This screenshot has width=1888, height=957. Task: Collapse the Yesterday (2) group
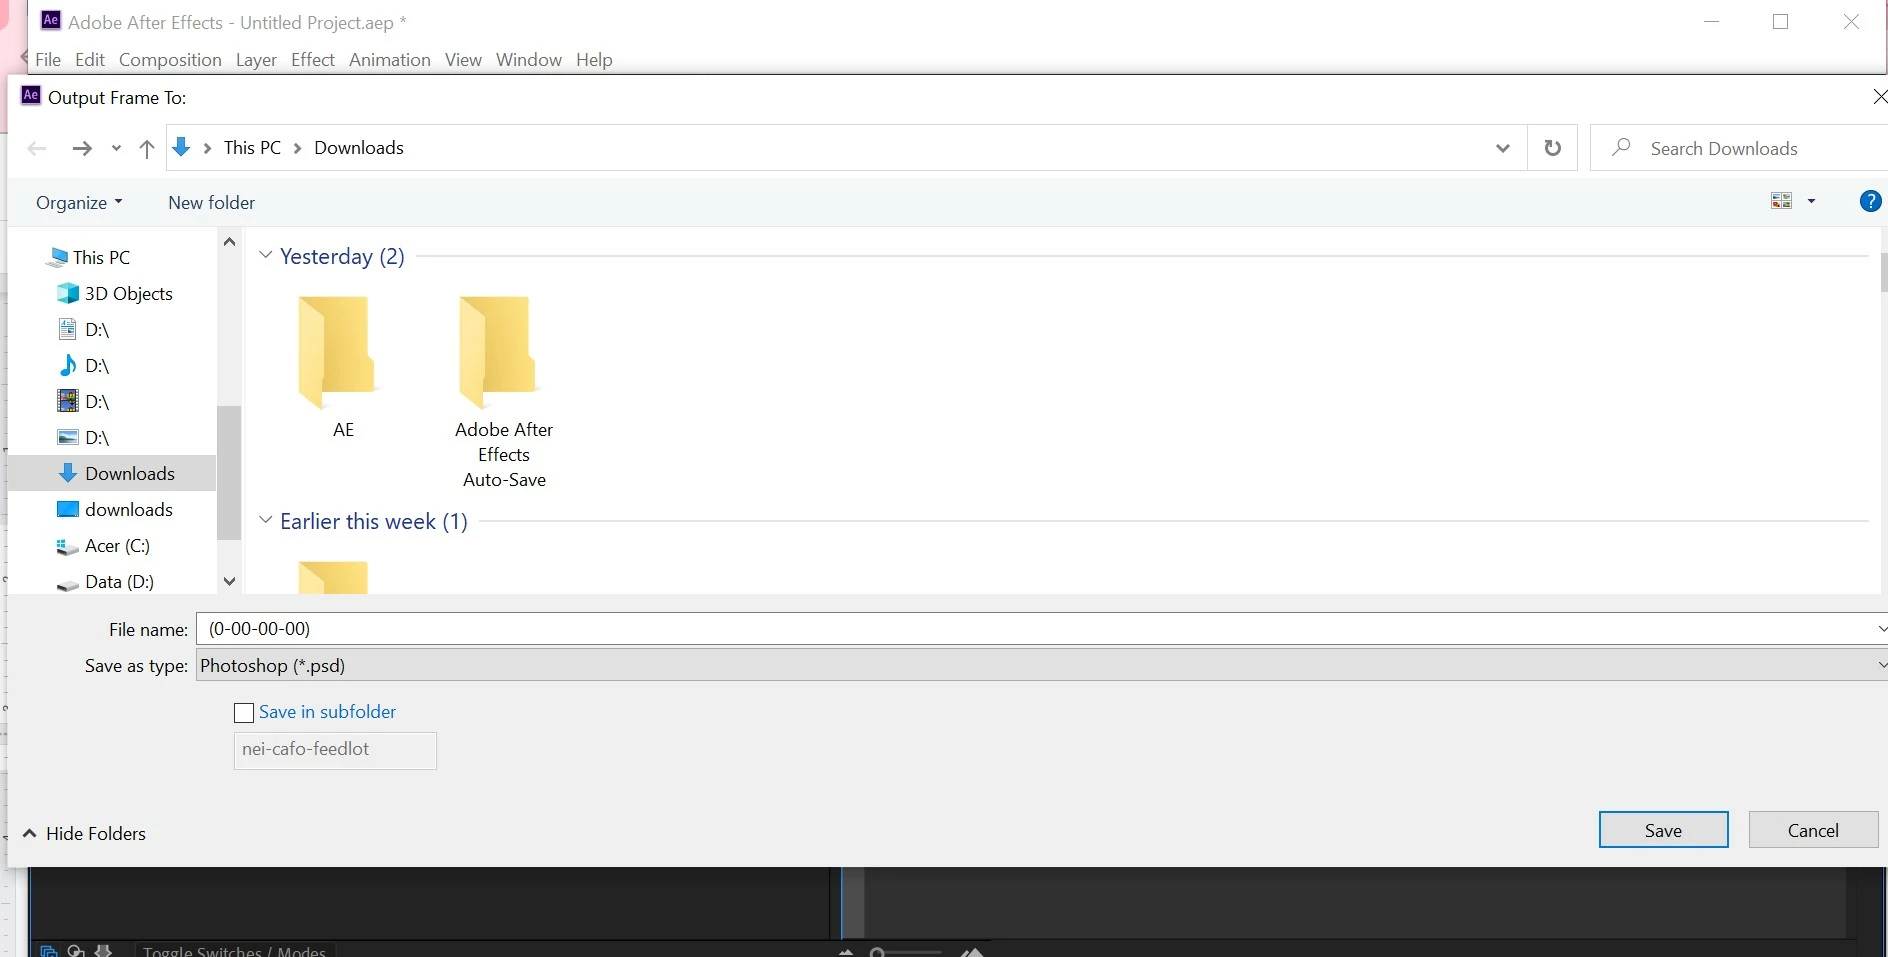265,255
